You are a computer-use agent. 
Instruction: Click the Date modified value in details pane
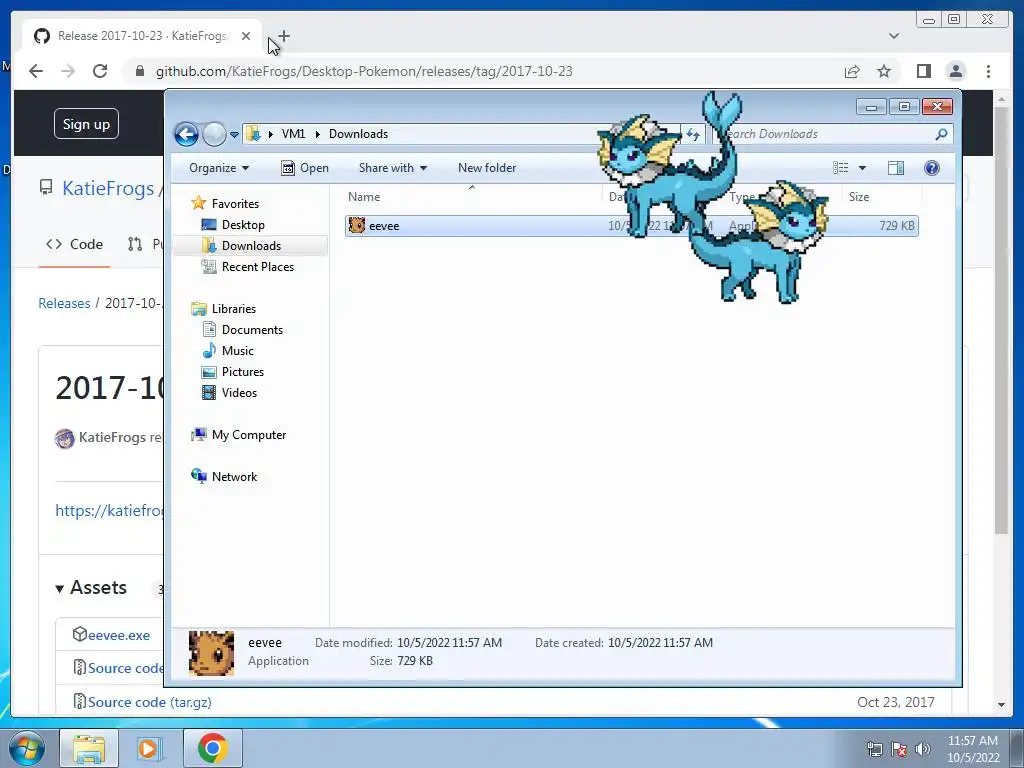coord(449,643)
